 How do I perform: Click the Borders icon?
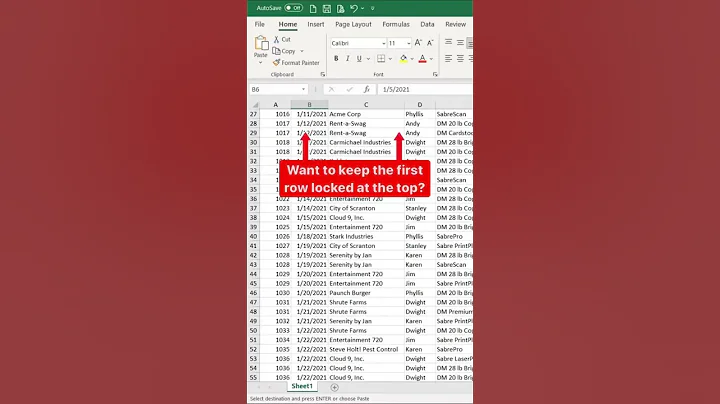(381, 58)
